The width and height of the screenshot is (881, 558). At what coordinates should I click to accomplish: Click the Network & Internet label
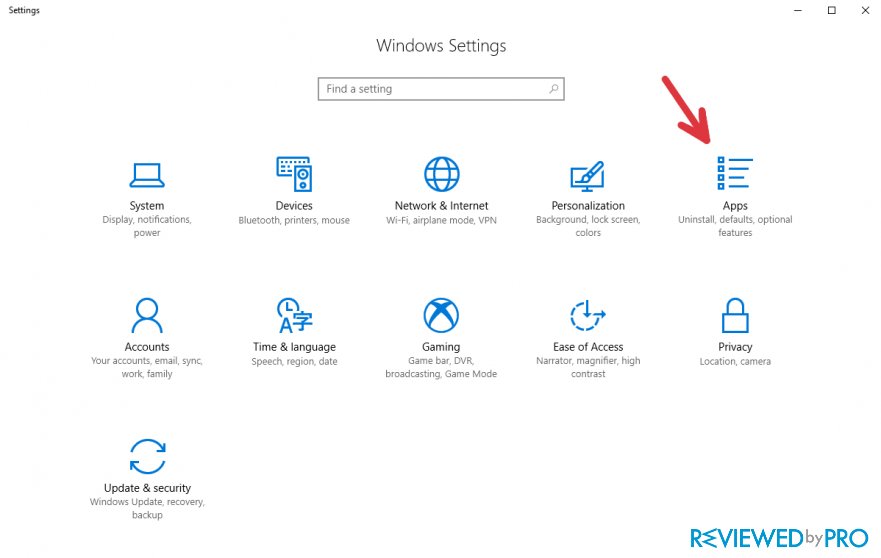[x=441, y=206]
